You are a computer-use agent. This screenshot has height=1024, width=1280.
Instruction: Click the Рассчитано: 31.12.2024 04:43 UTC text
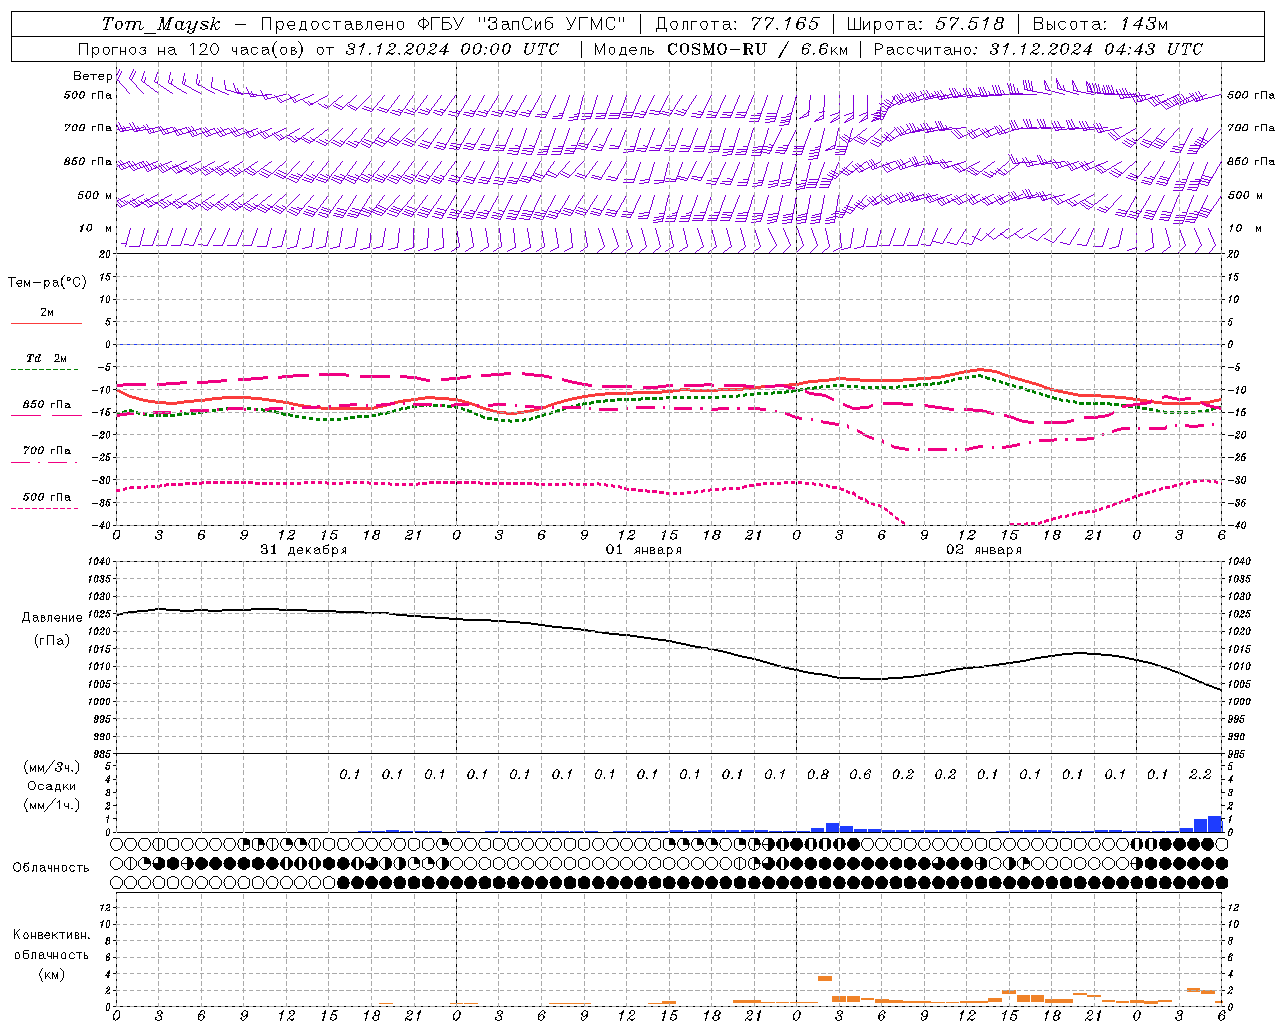[x=1038, y=49]
